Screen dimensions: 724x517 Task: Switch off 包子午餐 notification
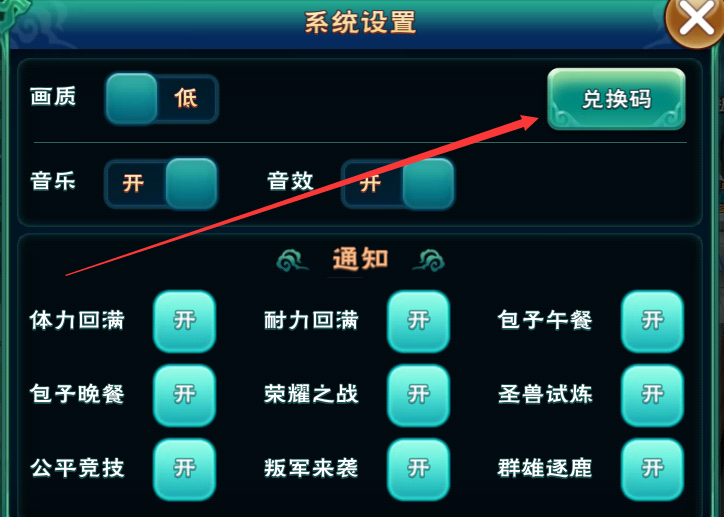652,321
